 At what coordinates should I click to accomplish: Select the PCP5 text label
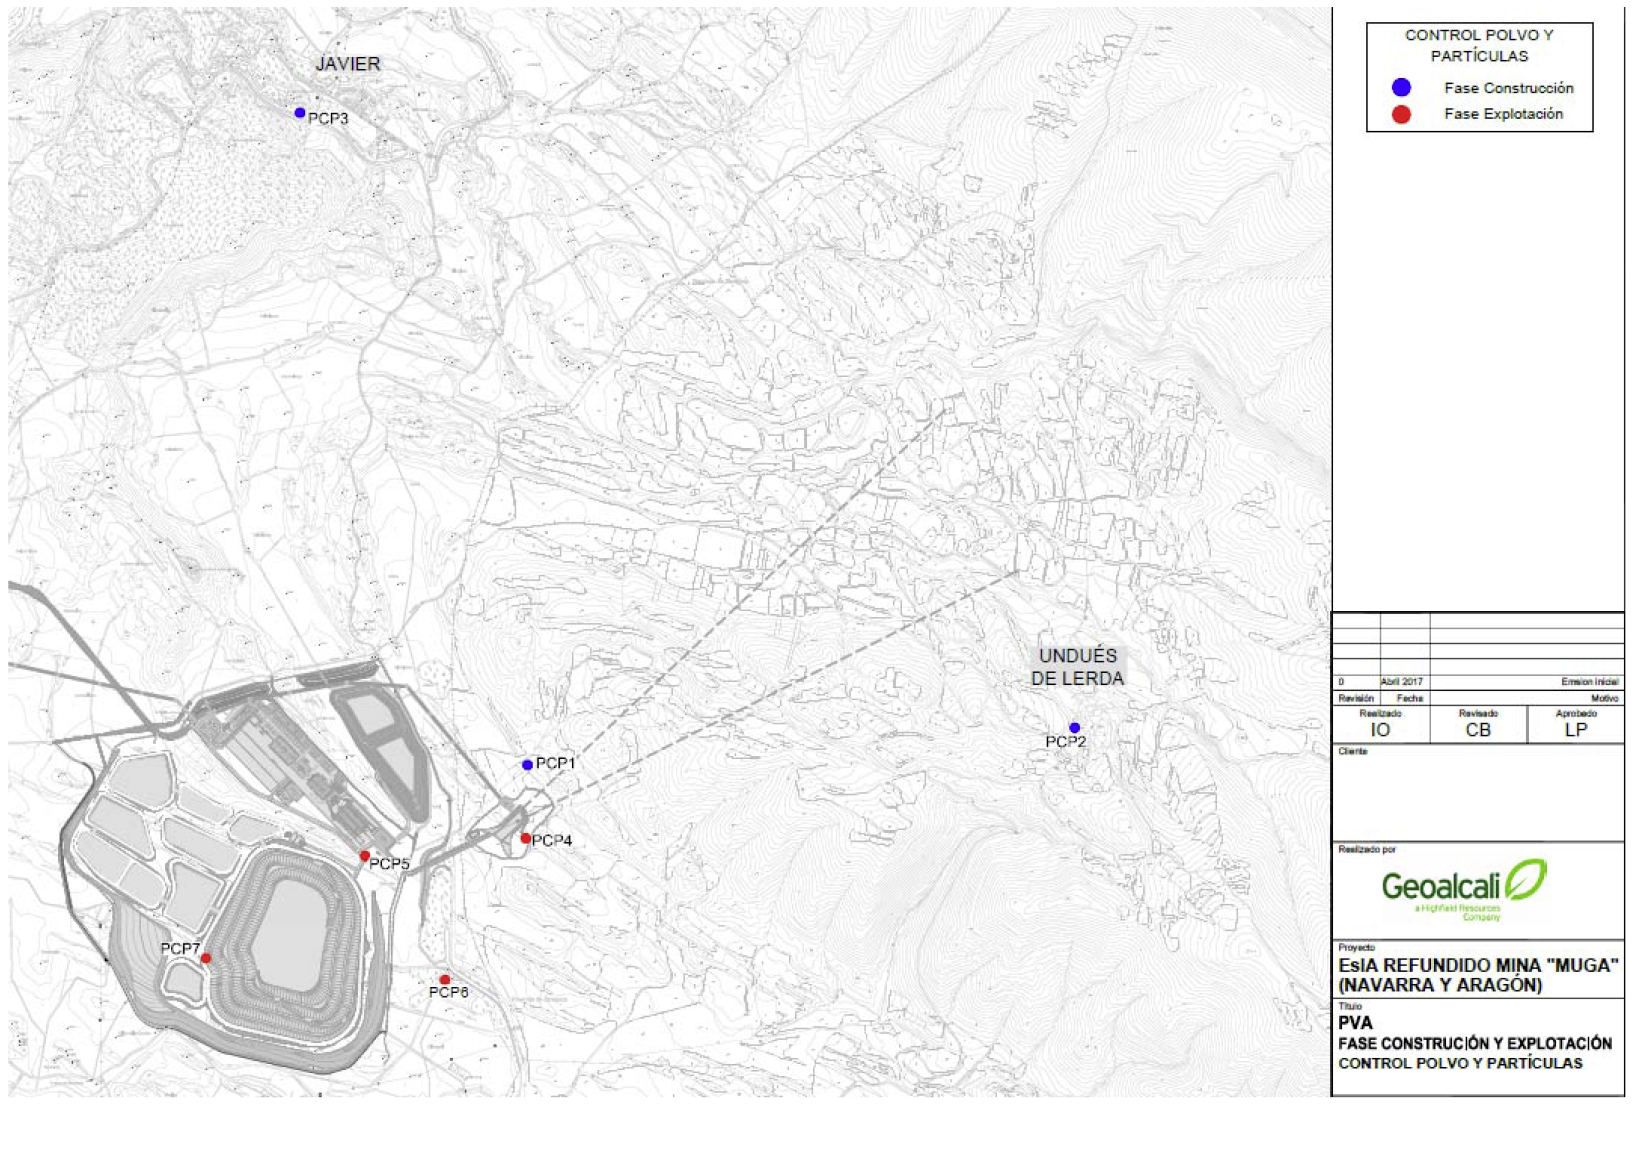coord(389,863)
